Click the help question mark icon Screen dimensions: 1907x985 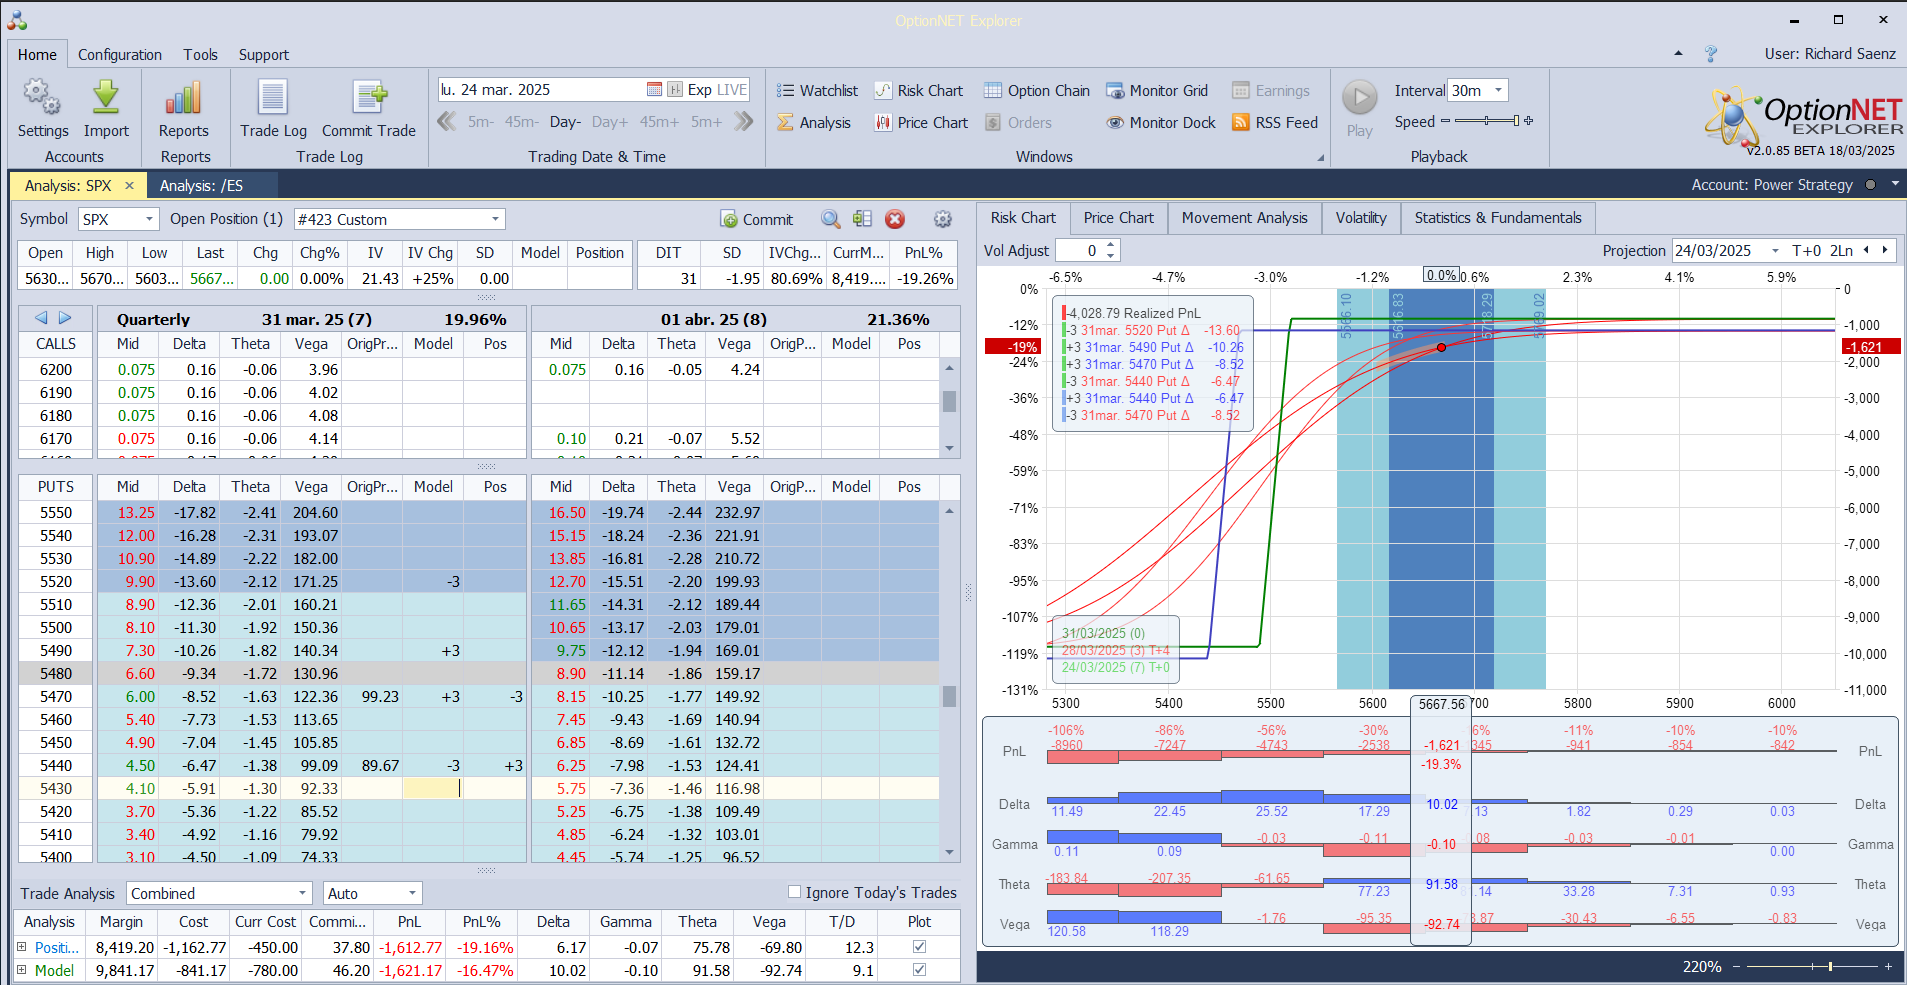point(1711,54)
